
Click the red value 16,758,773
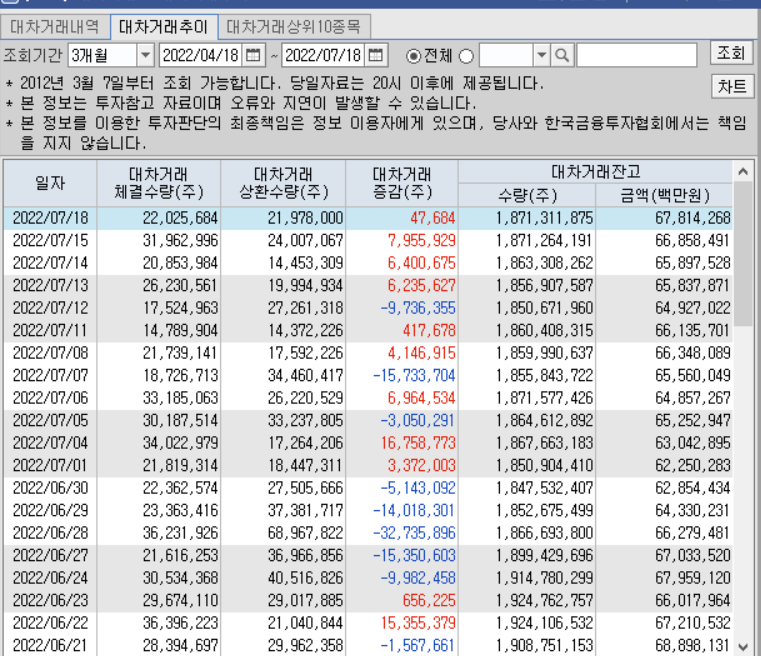pos(418,443)
